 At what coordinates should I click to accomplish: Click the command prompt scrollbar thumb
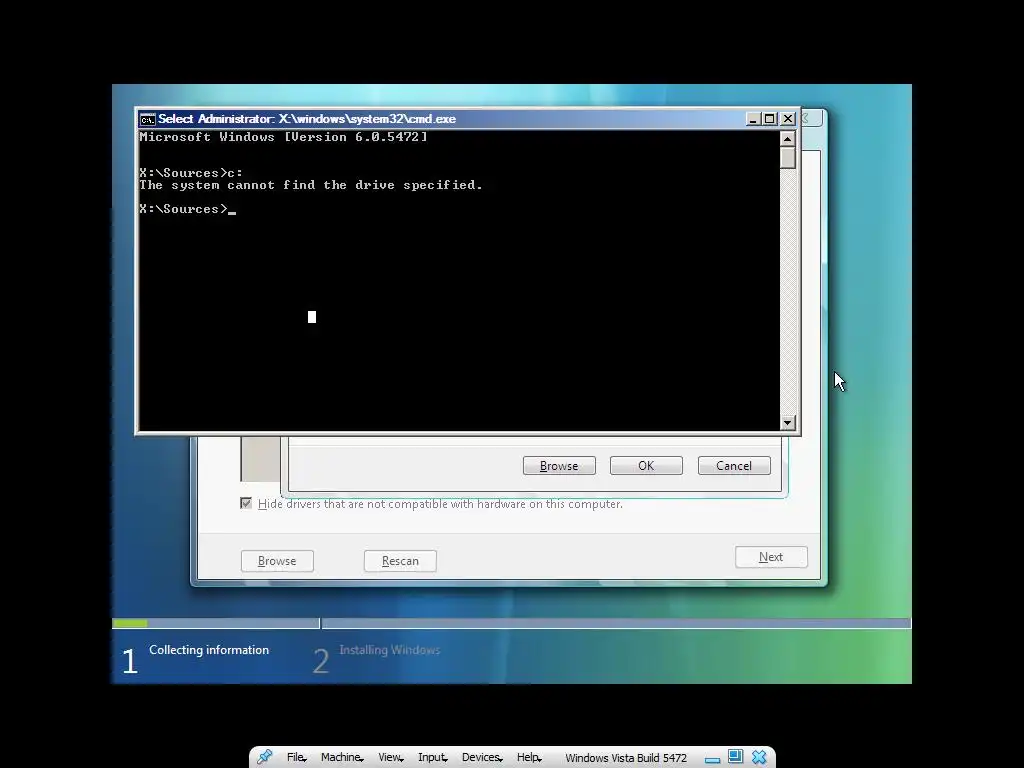tap(788, 157)
